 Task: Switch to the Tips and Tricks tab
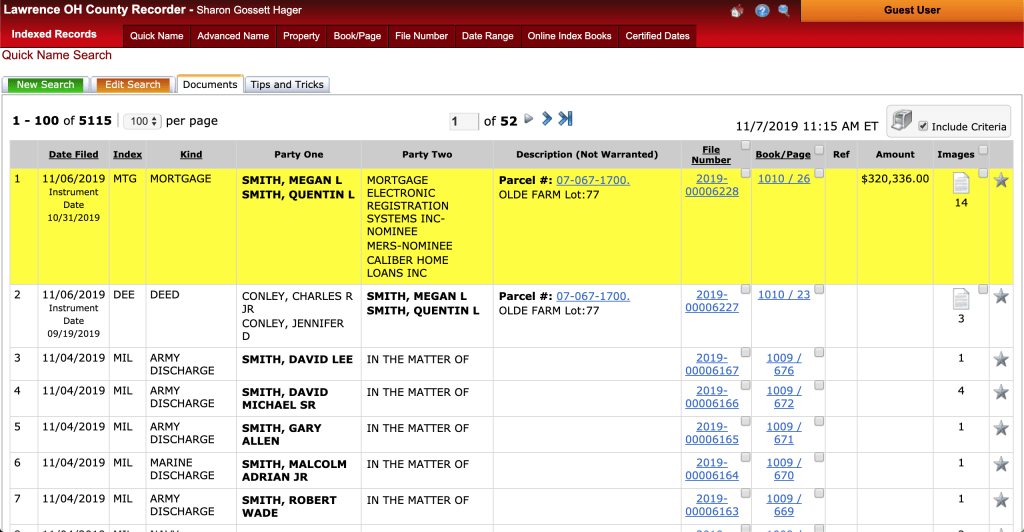[x=287, y=84]
